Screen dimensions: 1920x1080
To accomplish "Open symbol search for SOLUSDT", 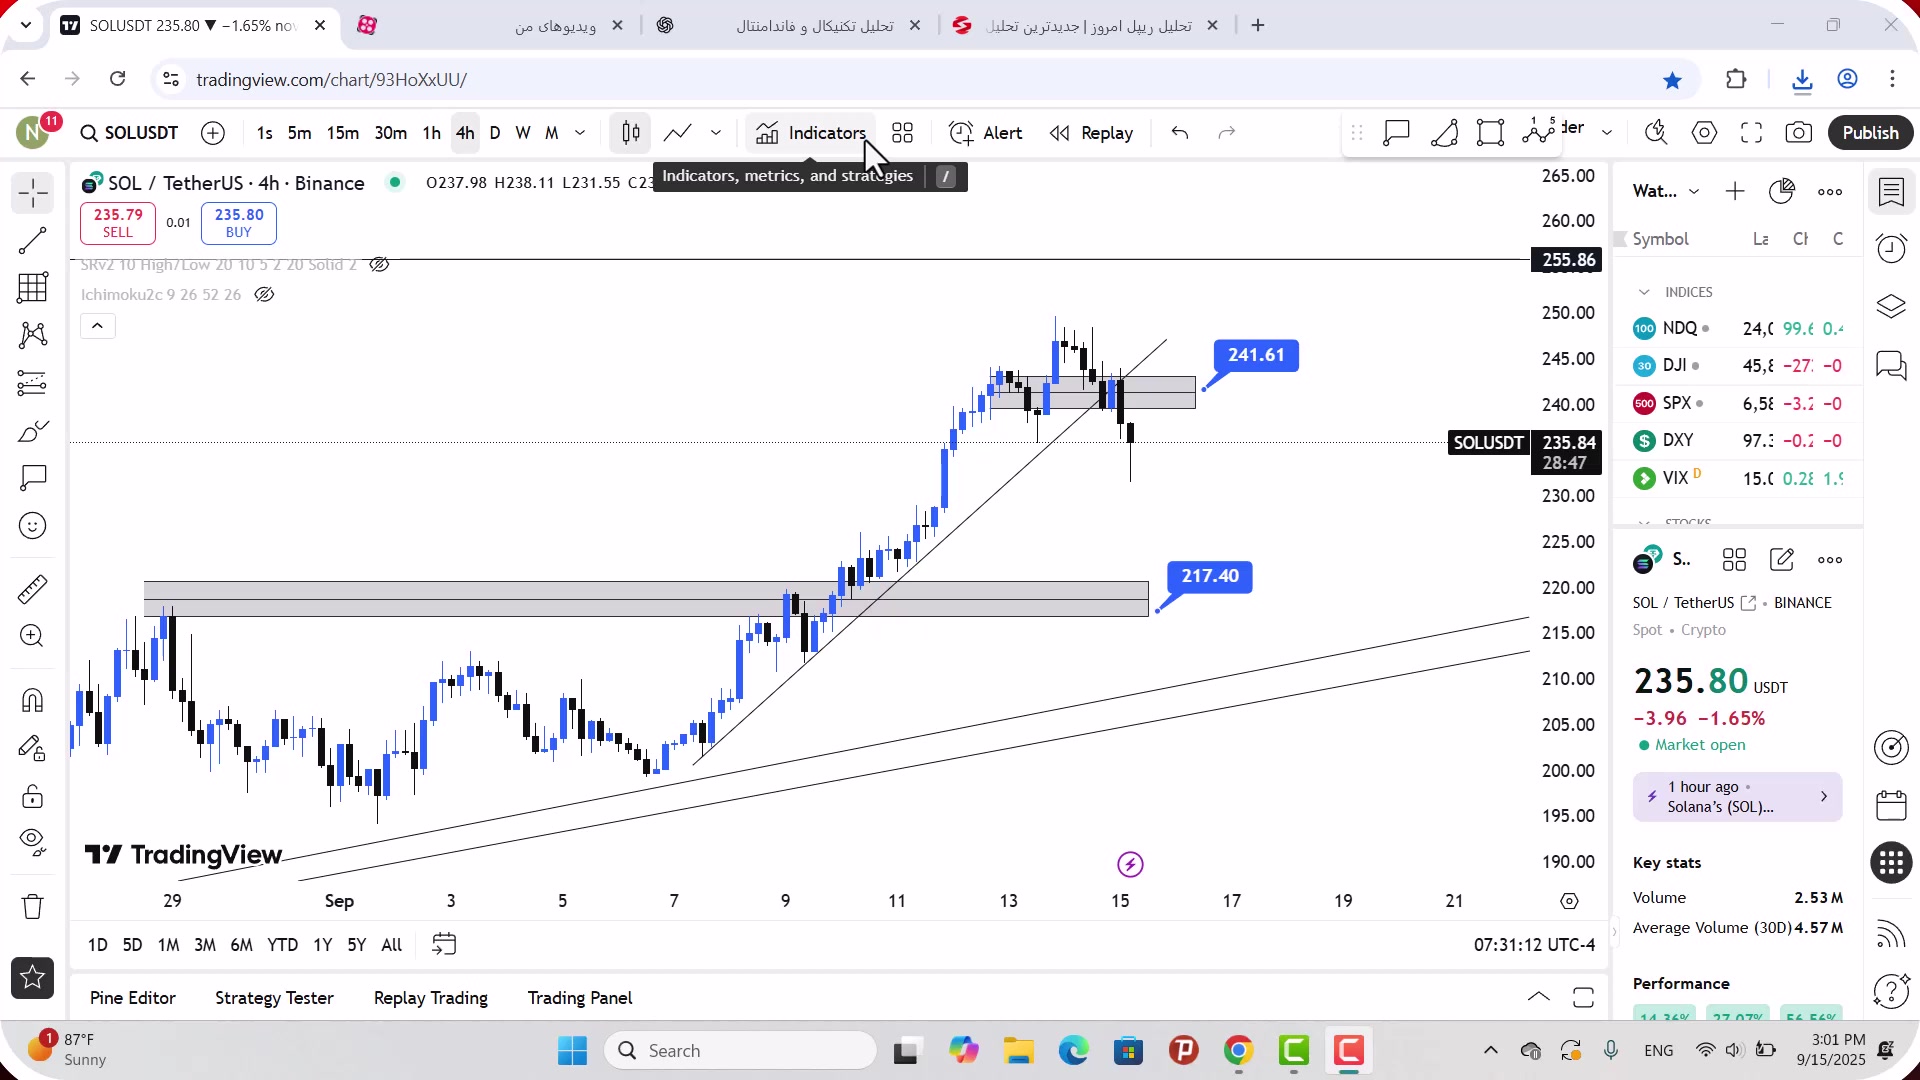I will tap(129, 133).
